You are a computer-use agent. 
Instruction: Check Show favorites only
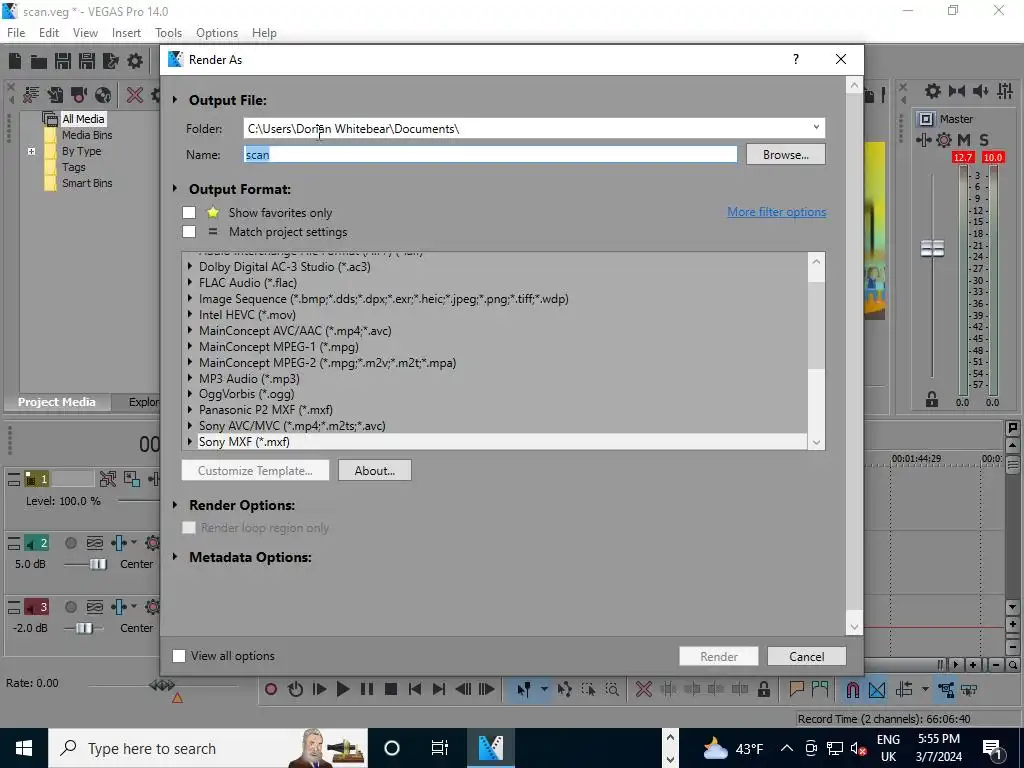click(189, 212)
